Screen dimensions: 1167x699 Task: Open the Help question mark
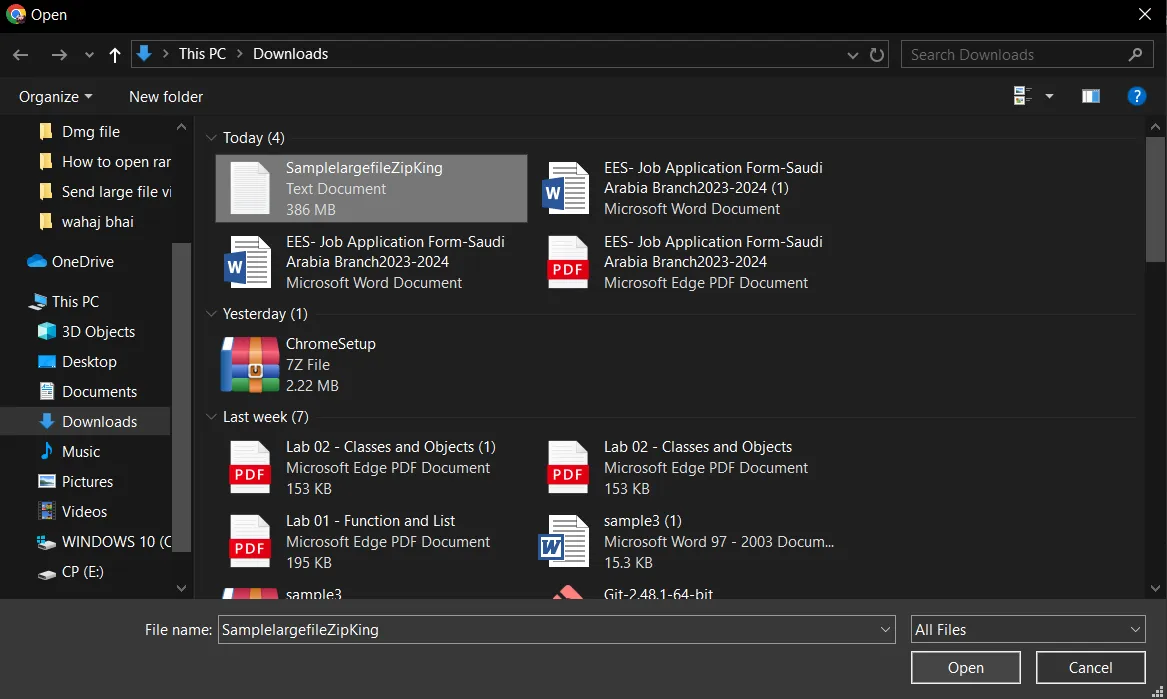coord(1136,96)
